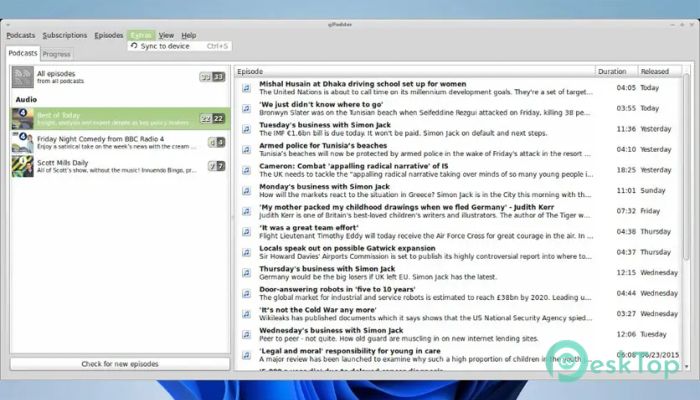
Task: Click audio icon for Cameron Combat episode
Action: (246, 170)
